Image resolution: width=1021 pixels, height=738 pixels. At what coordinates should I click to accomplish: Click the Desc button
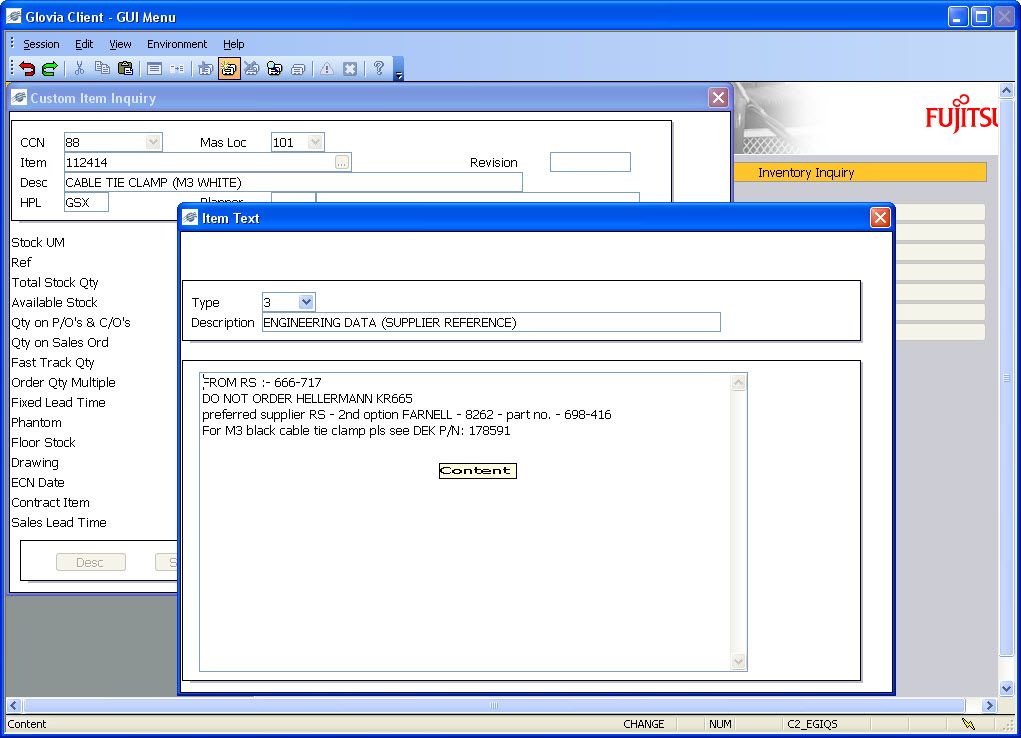click(x=90, y=563)
